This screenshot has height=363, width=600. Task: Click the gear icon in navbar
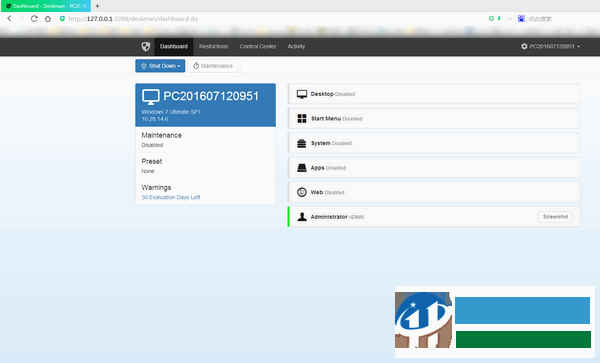tap(524, 47)
